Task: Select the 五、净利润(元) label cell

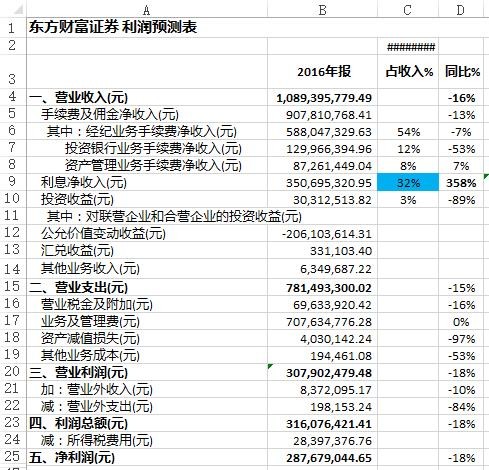Action: [147, 457]
